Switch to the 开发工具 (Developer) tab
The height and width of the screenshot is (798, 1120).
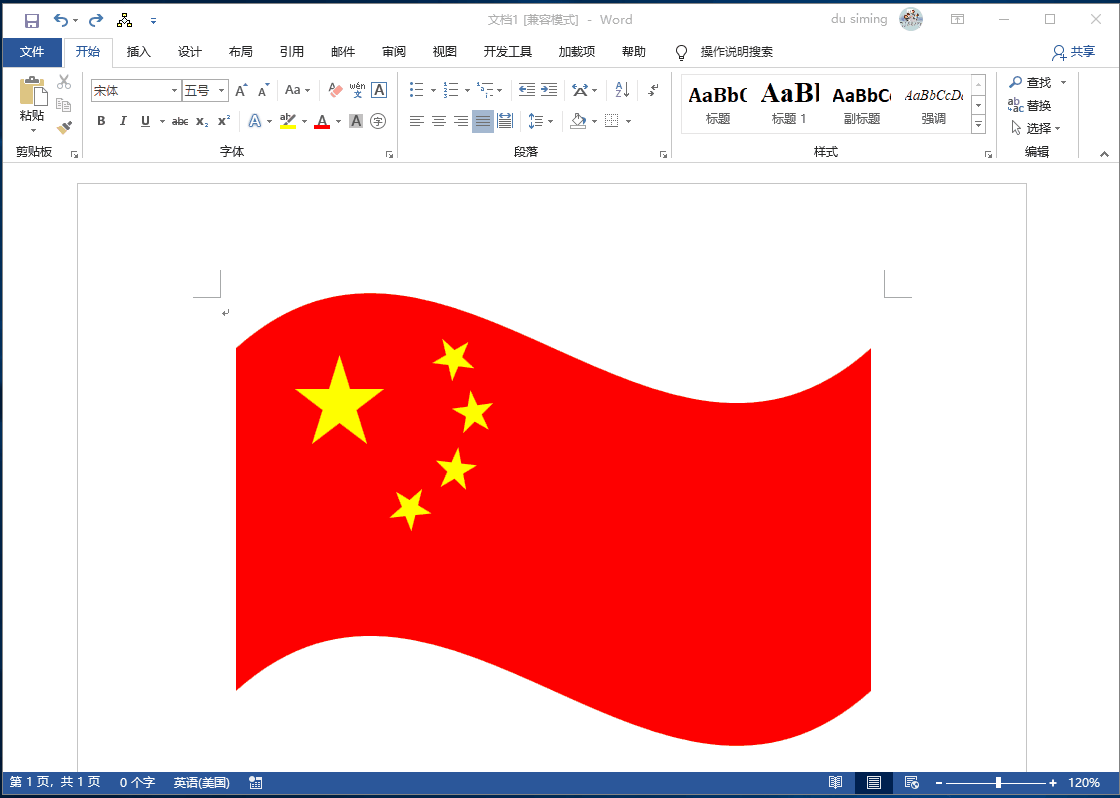[x=508, y=52]
